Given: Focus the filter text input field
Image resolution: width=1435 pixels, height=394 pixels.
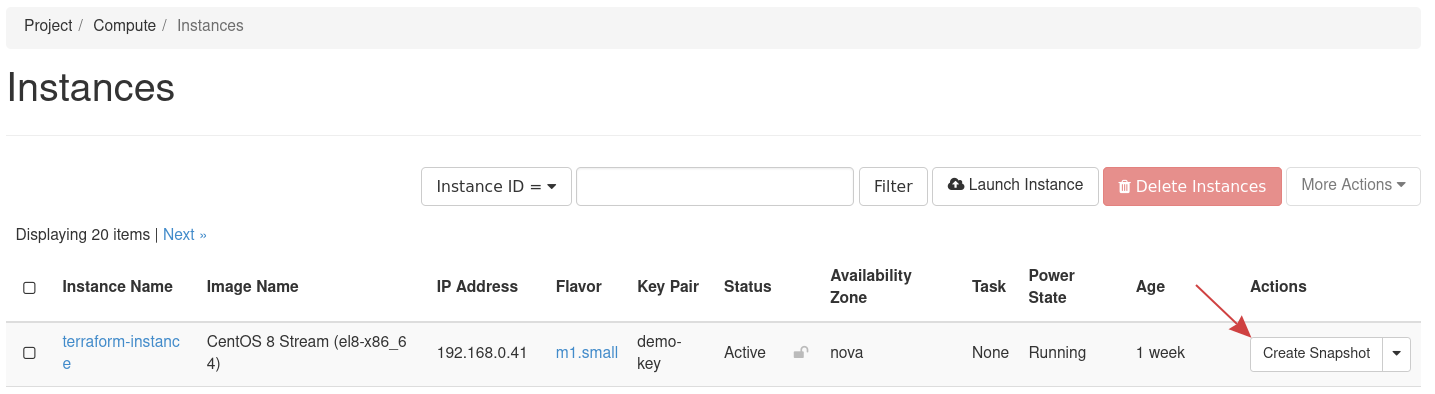Looking at the screenshot, I should (715, 186).
